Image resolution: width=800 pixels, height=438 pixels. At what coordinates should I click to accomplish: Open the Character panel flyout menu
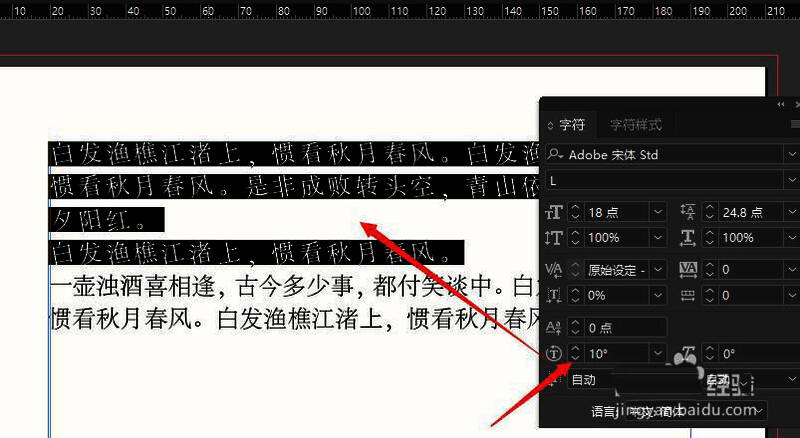[x=795, y=124]
